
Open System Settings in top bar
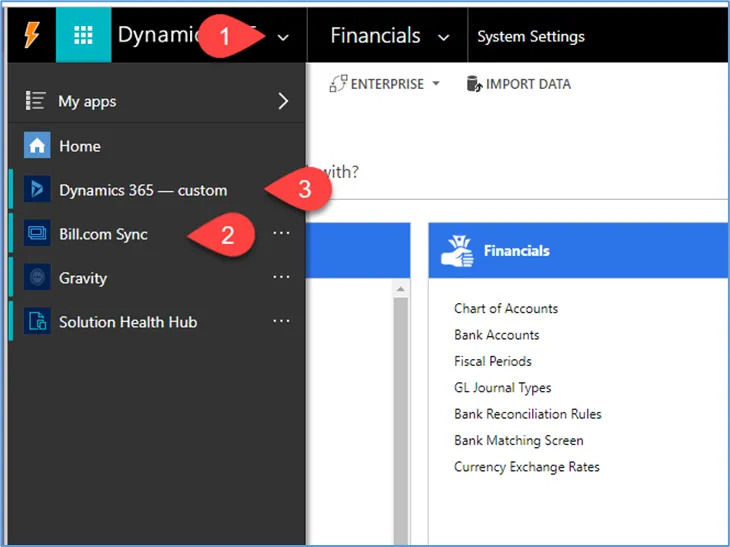(531, 36)
